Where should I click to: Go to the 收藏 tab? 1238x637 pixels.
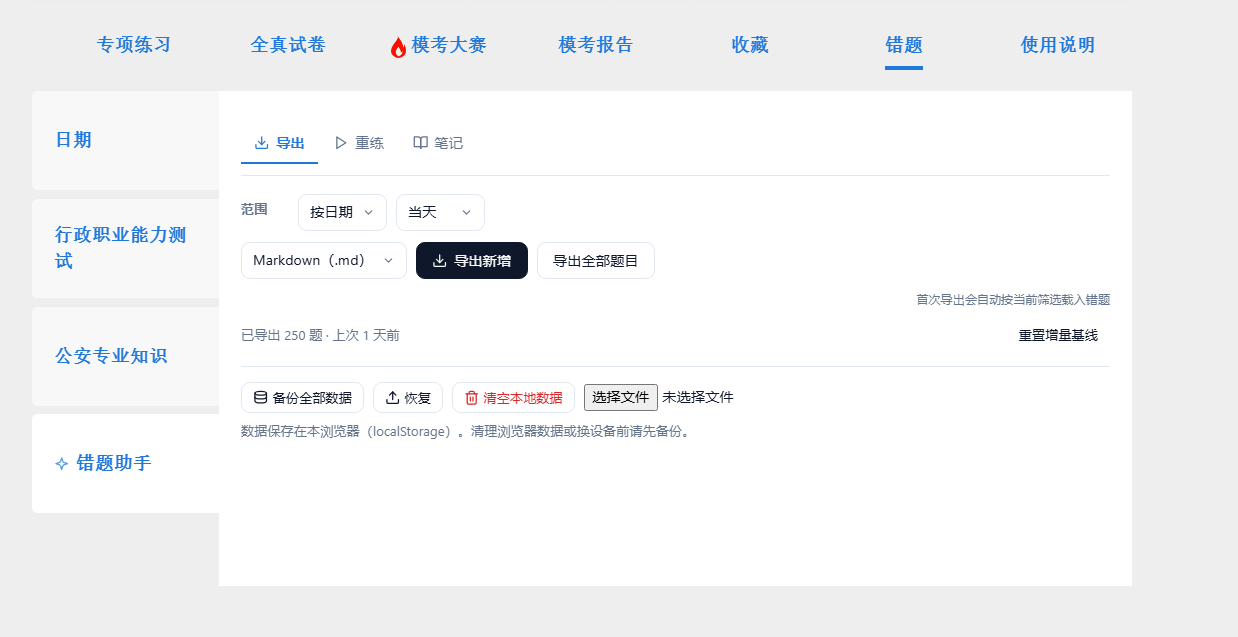pos(750,45)
